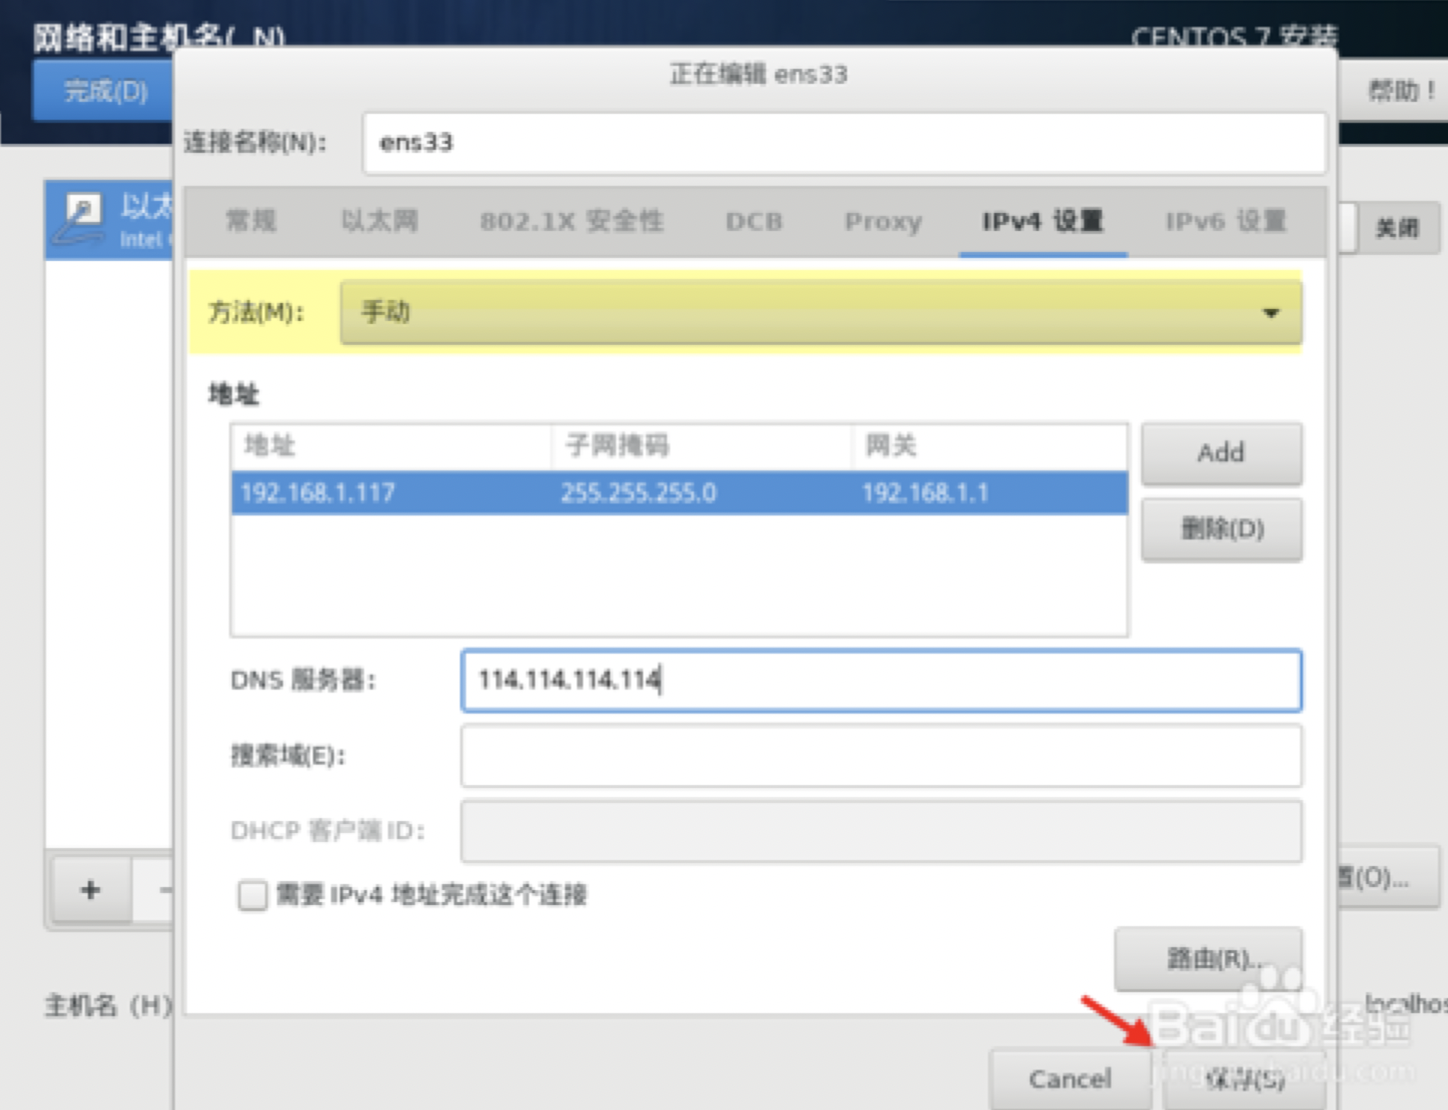Click the DHCP 客户端 ID field
The width and height of the screenshot is (1448, 1110).
(x=881, y=831)
